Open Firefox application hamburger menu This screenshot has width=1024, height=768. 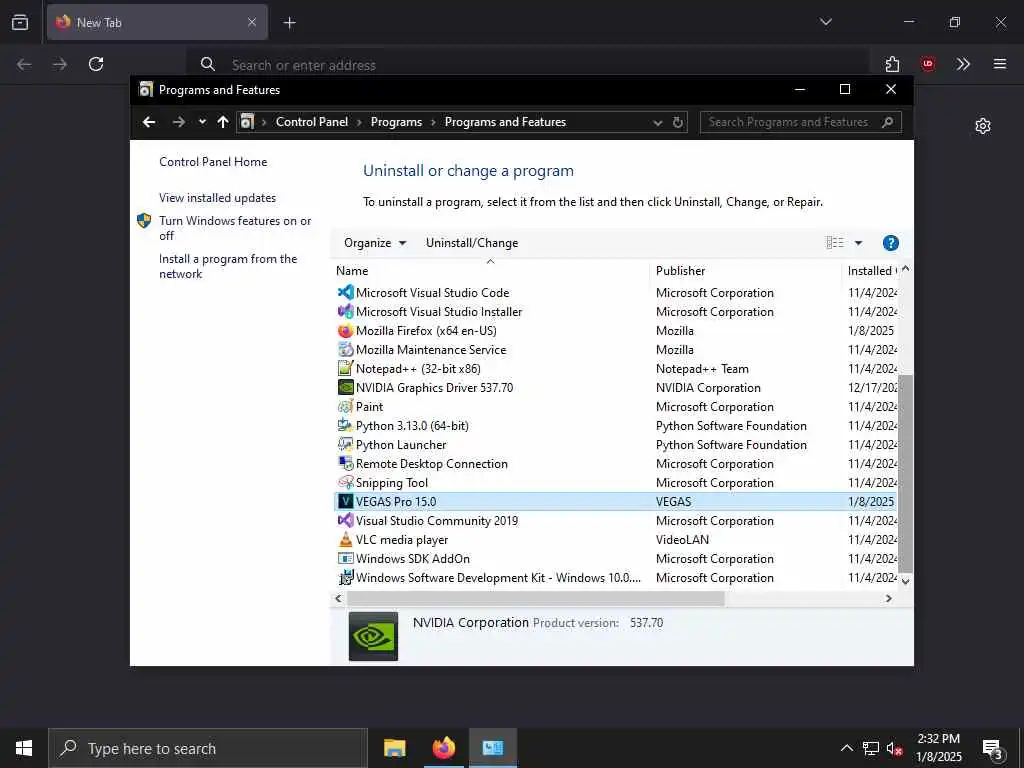pyautogui.click(x=999, y=64)
